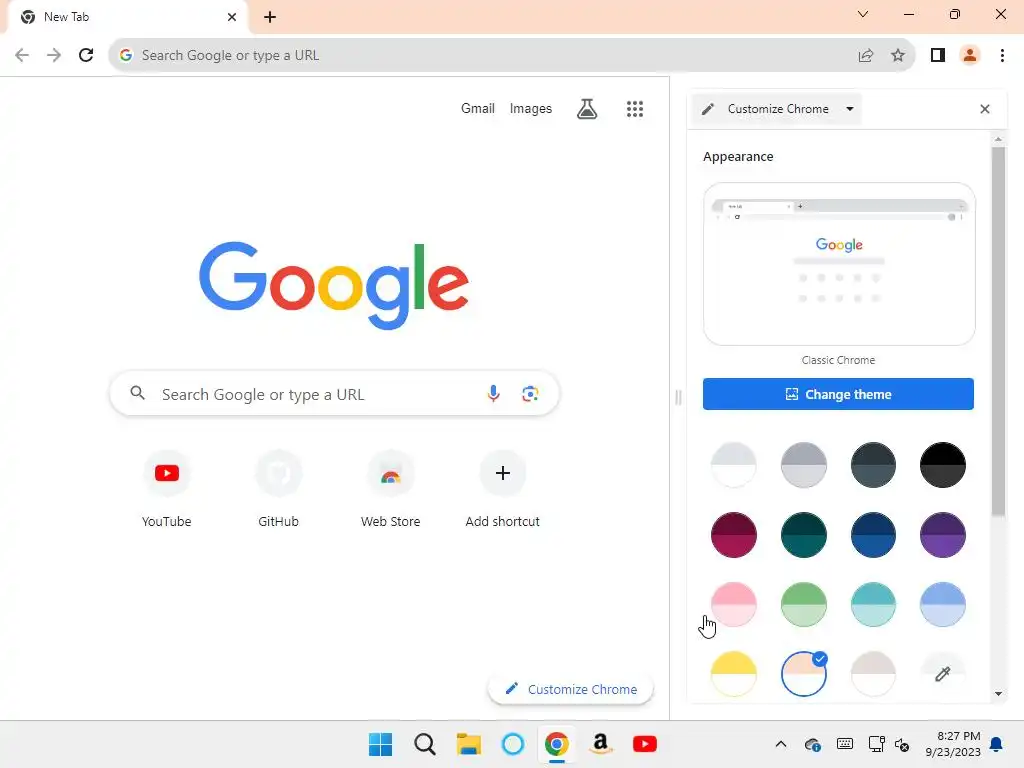Screen dimensions: 1024x768
Task: Launch File Explorer from the taskbar
Action: [468, 744]
